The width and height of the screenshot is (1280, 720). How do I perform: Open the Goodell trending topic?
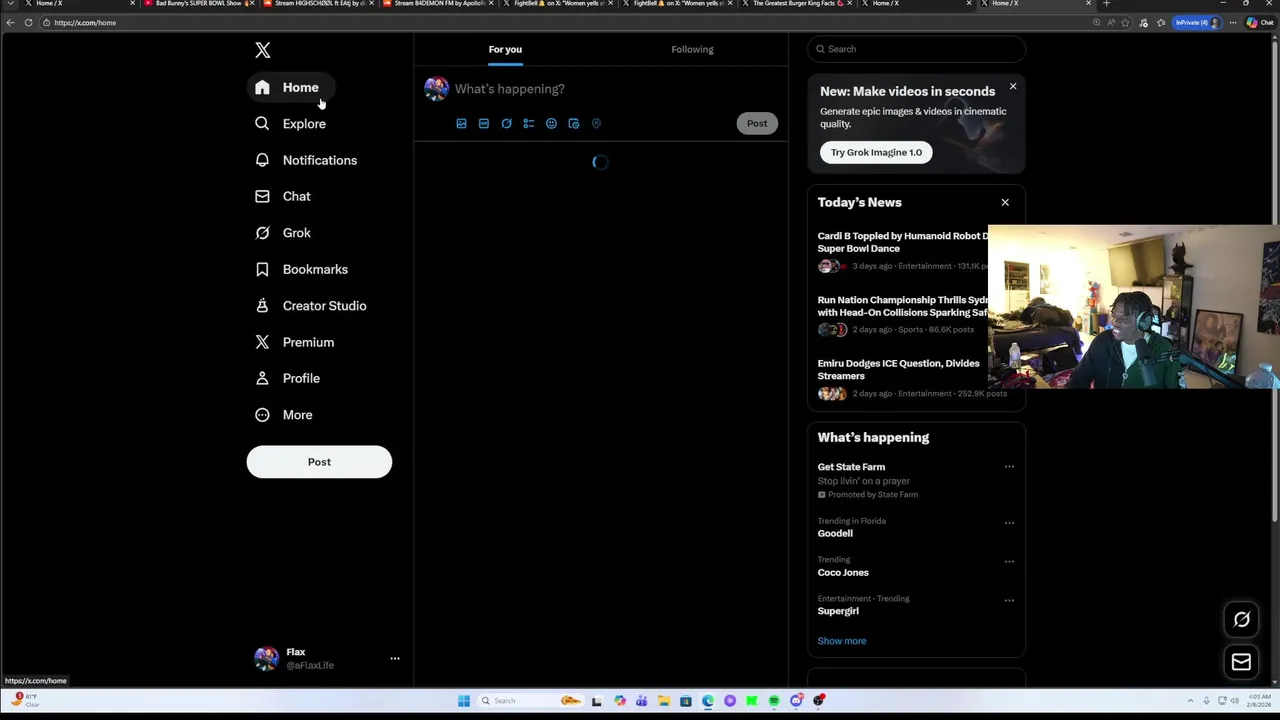tap(835, 534)
